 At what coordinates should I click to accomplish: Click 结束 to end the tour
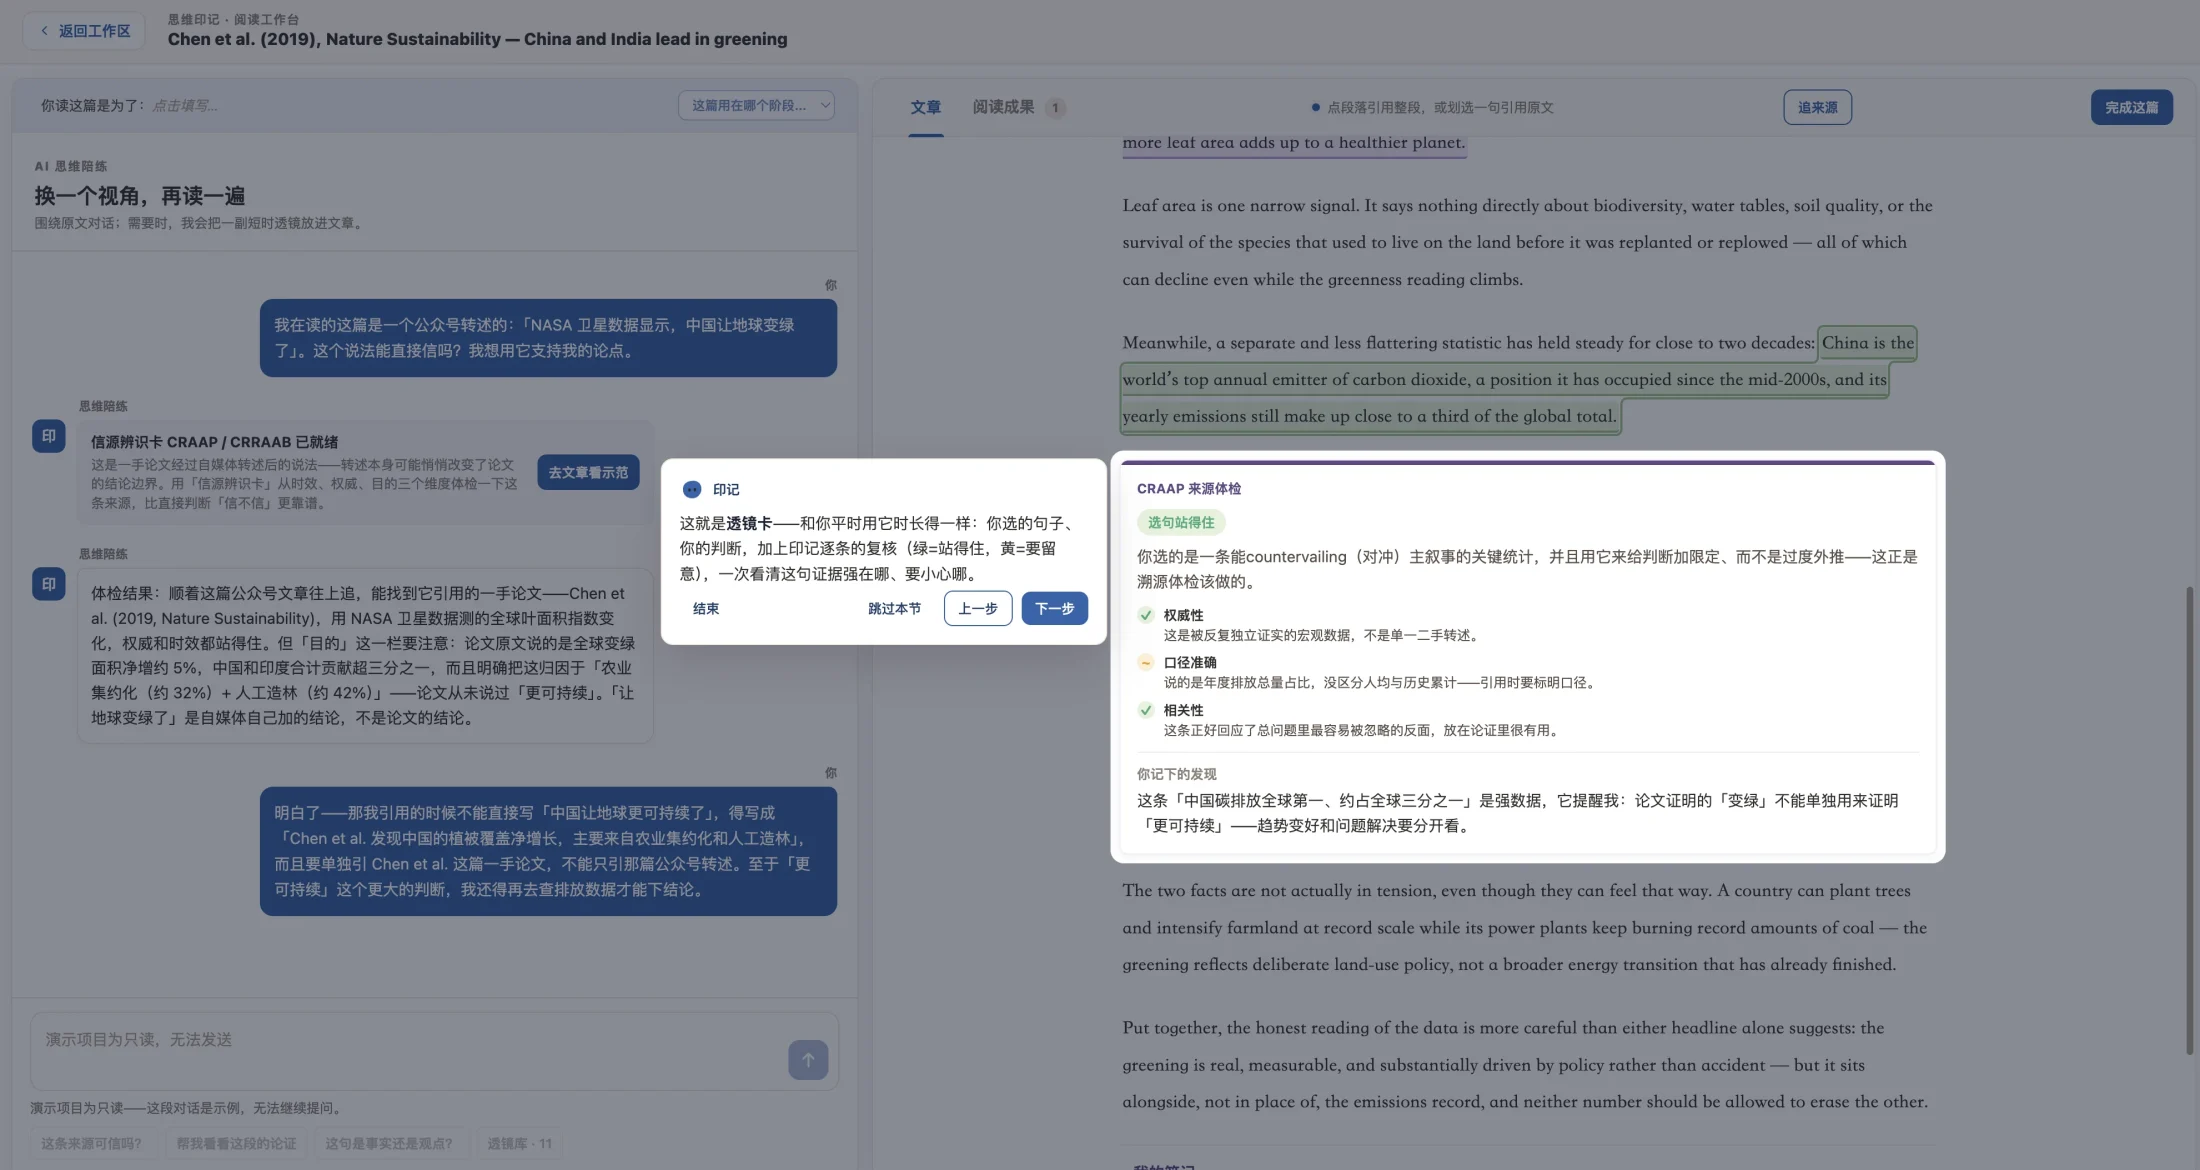pyautogui.click(x=706, y=608)
